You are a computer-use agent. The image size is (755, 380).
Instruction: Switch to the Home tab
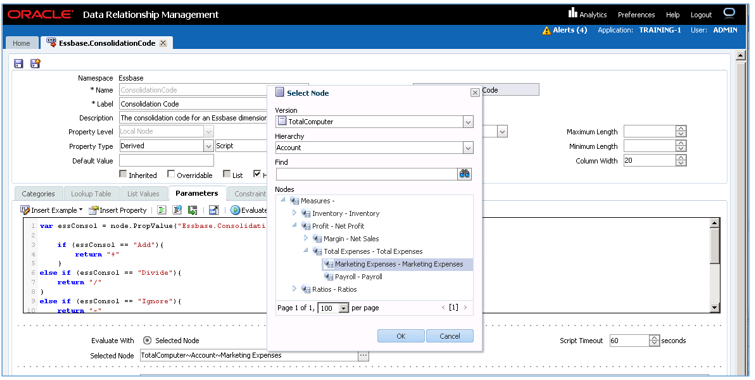click(x=21, y=43)
